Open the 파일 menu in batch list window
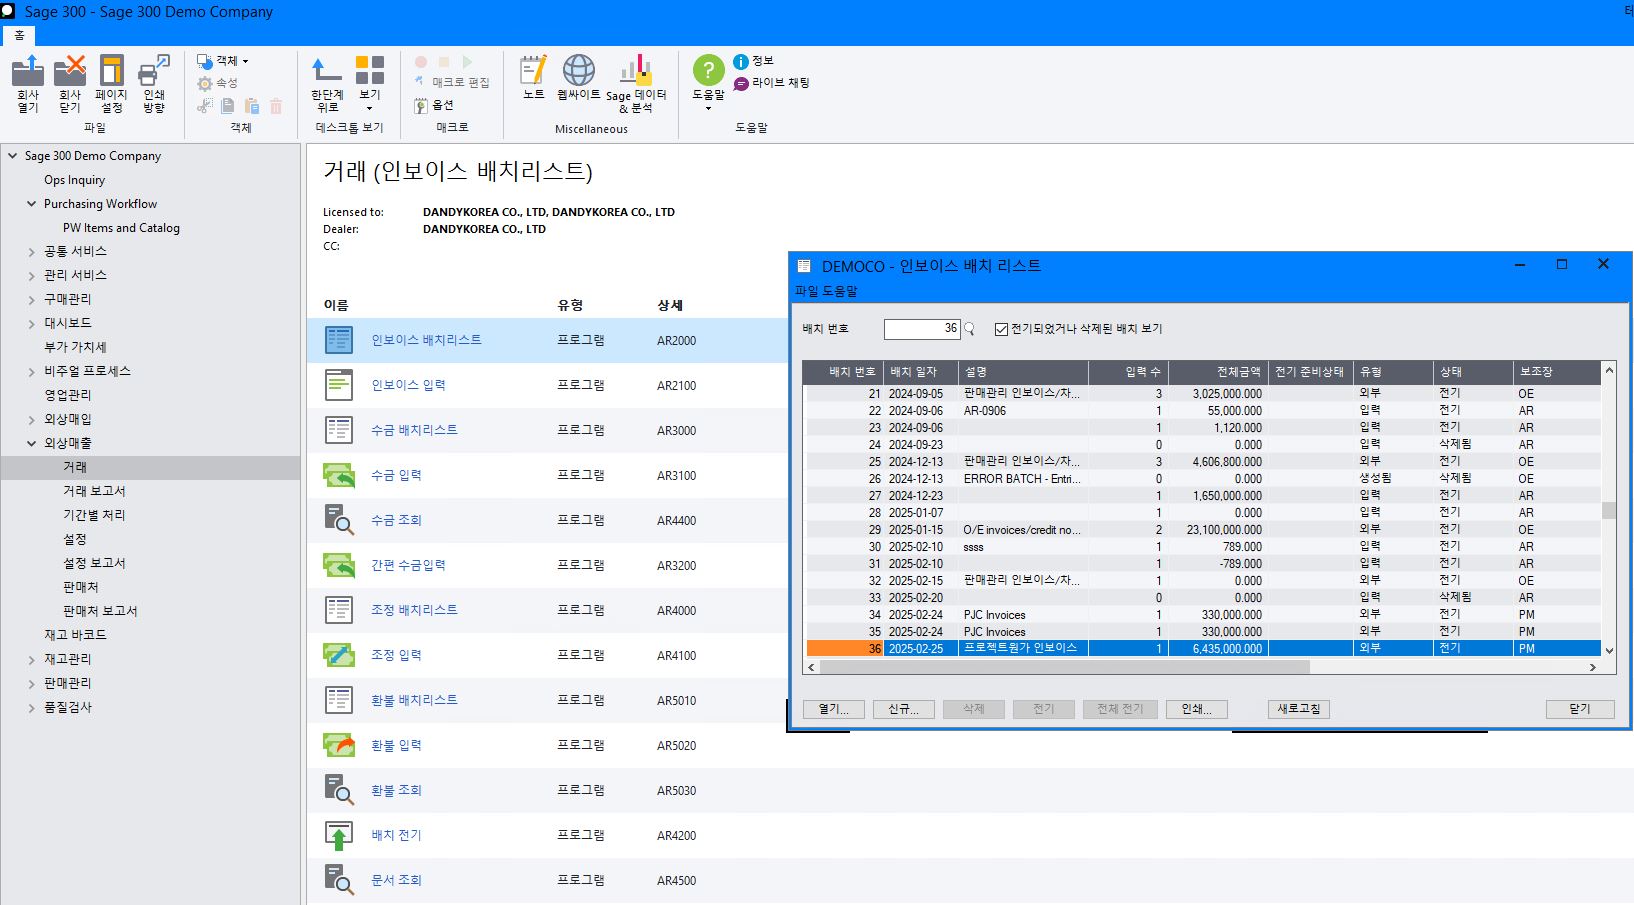This screenshot has height=905, width=1634. pos(806,291)
